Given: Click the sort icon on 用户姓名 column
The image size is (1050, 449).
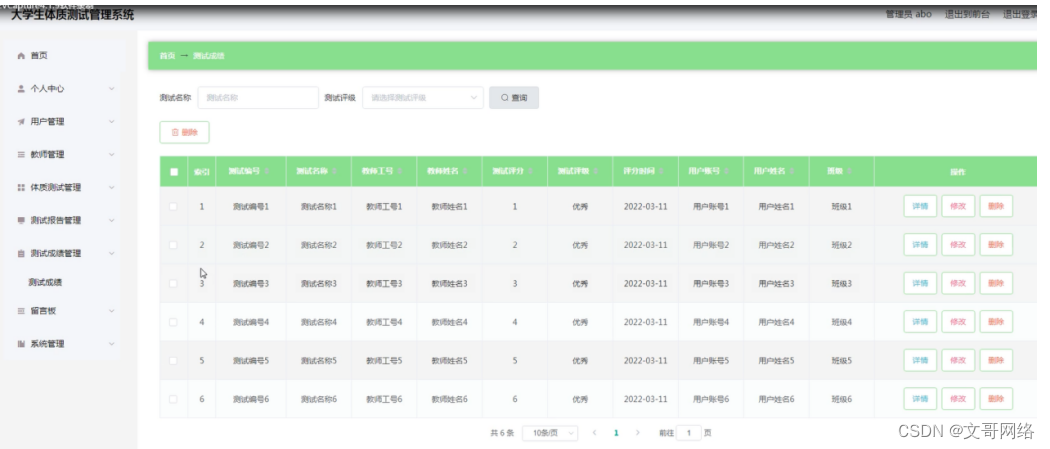Looking at the screenshot, I should pos(792,172).
